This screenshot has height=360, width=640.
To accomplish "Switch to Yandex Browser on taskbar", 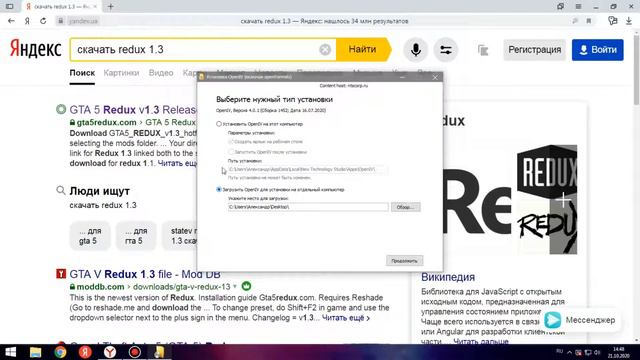I will coord(109,352).
